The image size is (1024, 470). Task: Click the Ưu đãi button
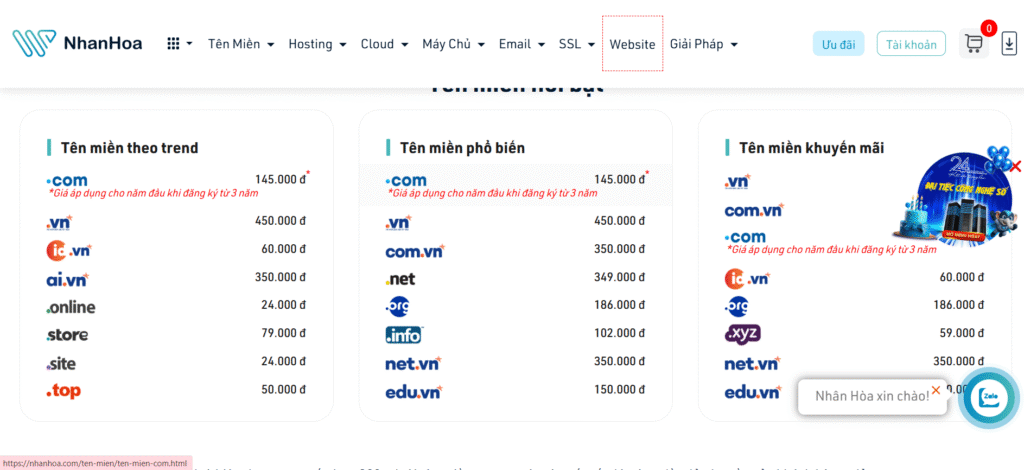click(838, 44)
